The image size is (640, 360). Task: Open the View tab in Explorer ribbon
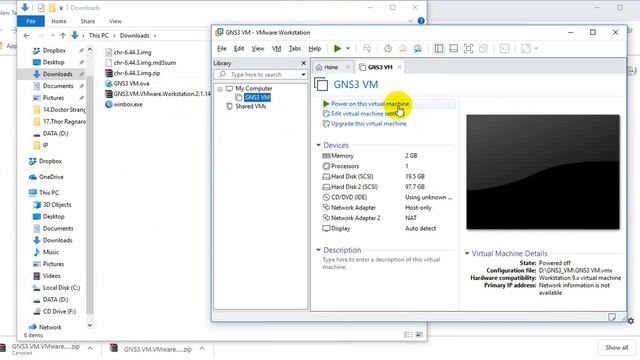pos(115,21)
